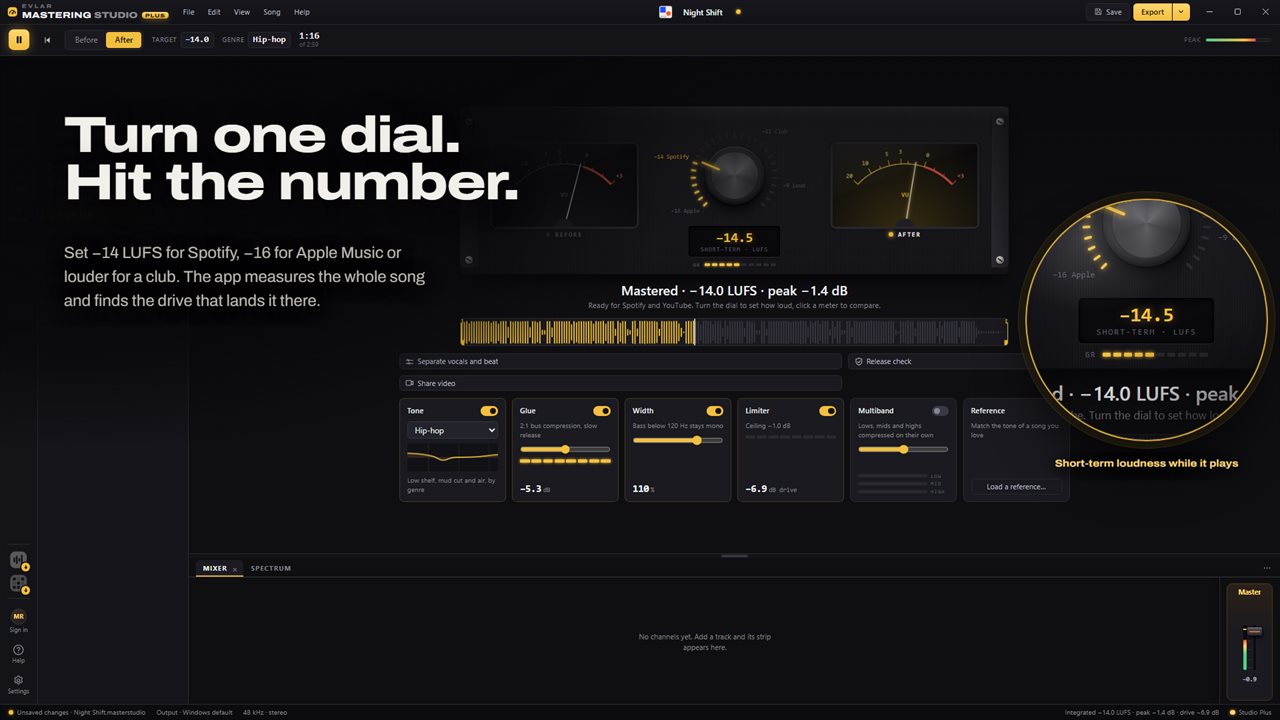Screen dimensions: 1280x720
Task: Open the Hip-hop dropdown in Tone card
Action: pos(452,430)
